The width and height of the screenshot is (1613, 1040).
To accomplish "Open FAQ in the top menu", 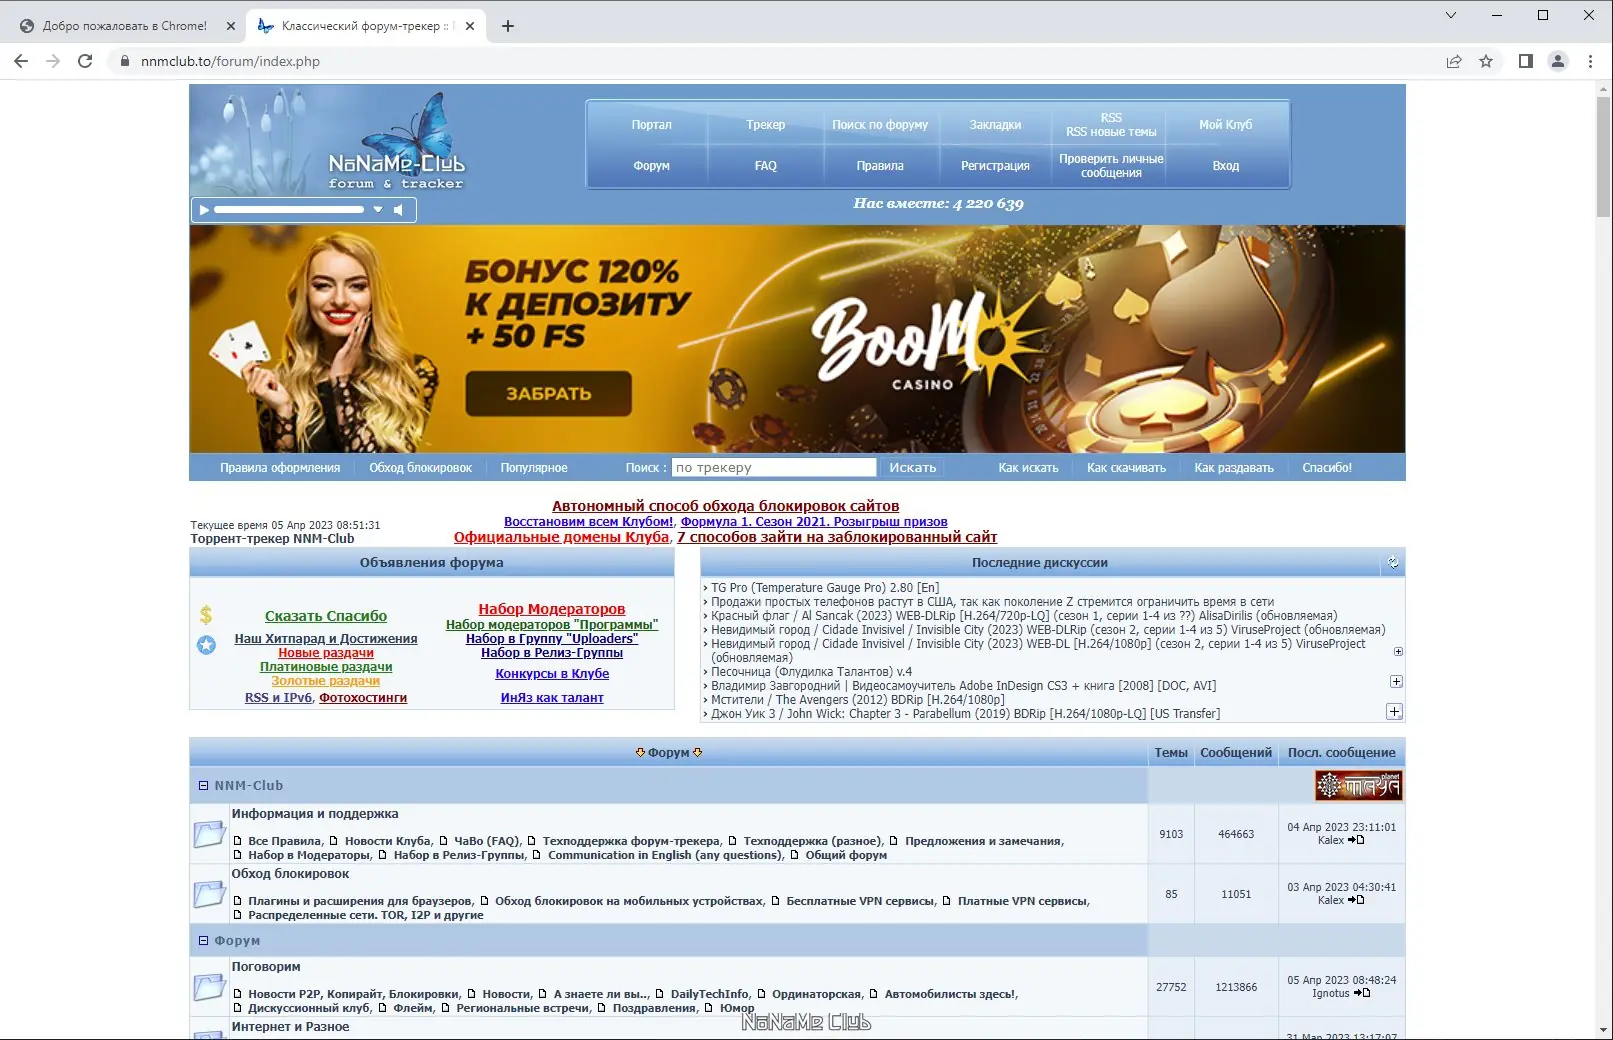I will coord(765,166).
